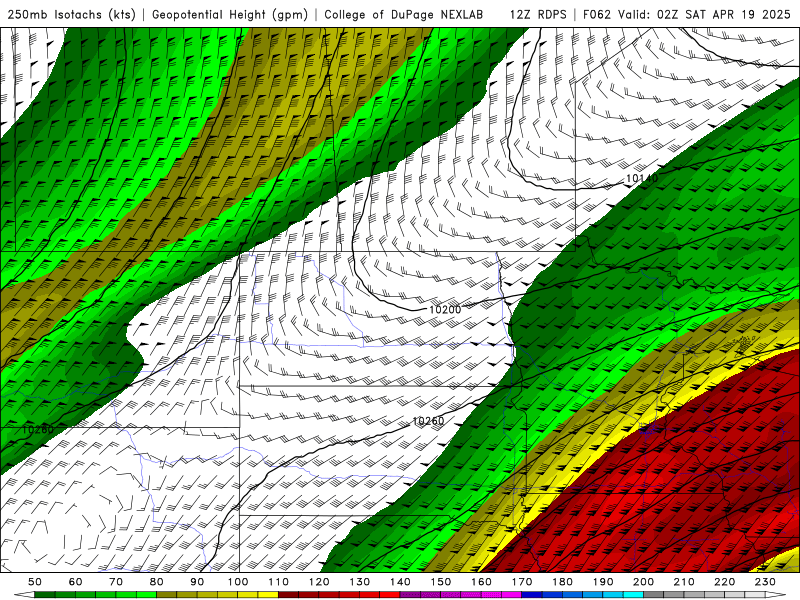Click the 10260 contour label at left edge

[x=38, y=430]
